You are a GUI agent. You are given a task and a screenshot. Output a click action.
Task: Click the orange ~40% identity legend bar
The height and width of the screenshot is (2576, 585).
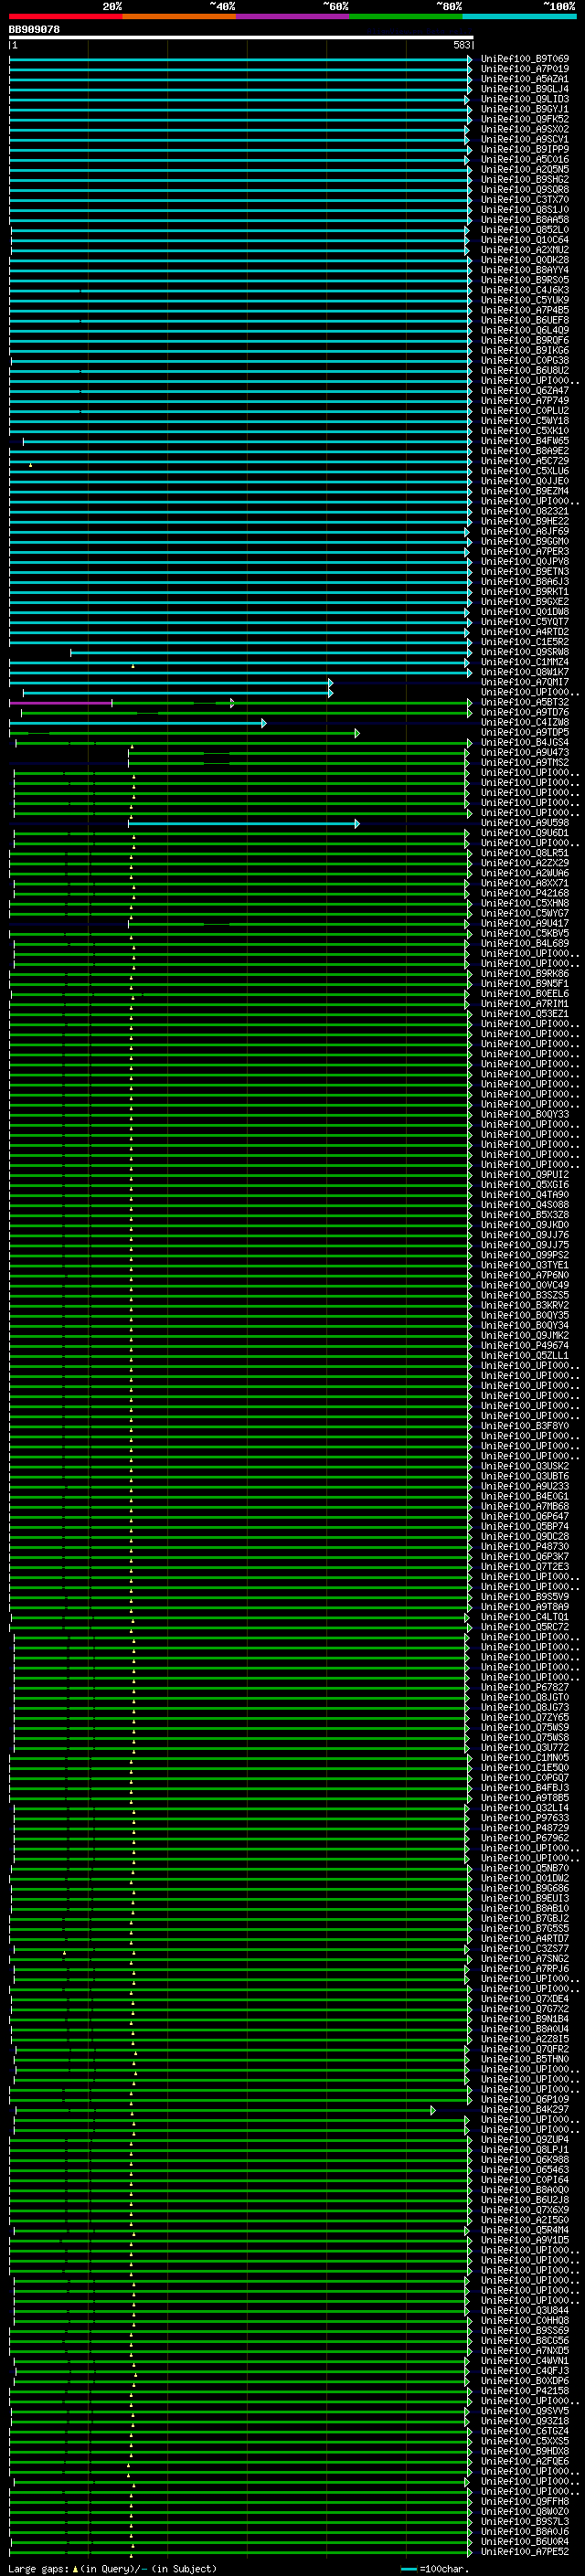[179, 16]
